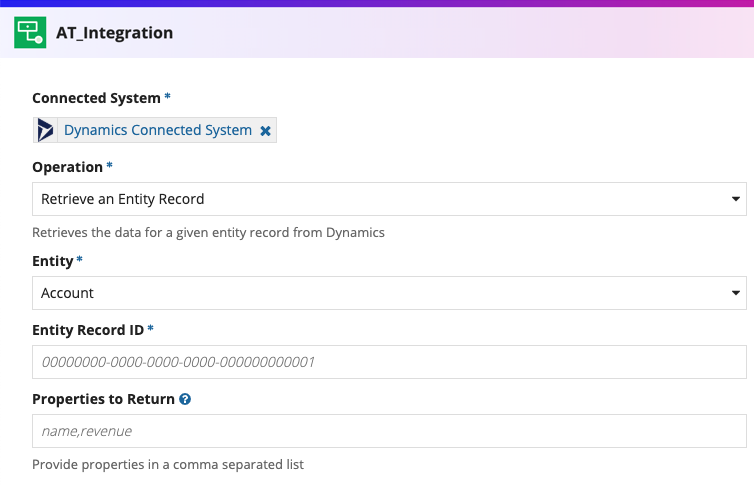Click the Entity field label
754x488 pixels.
52,261
